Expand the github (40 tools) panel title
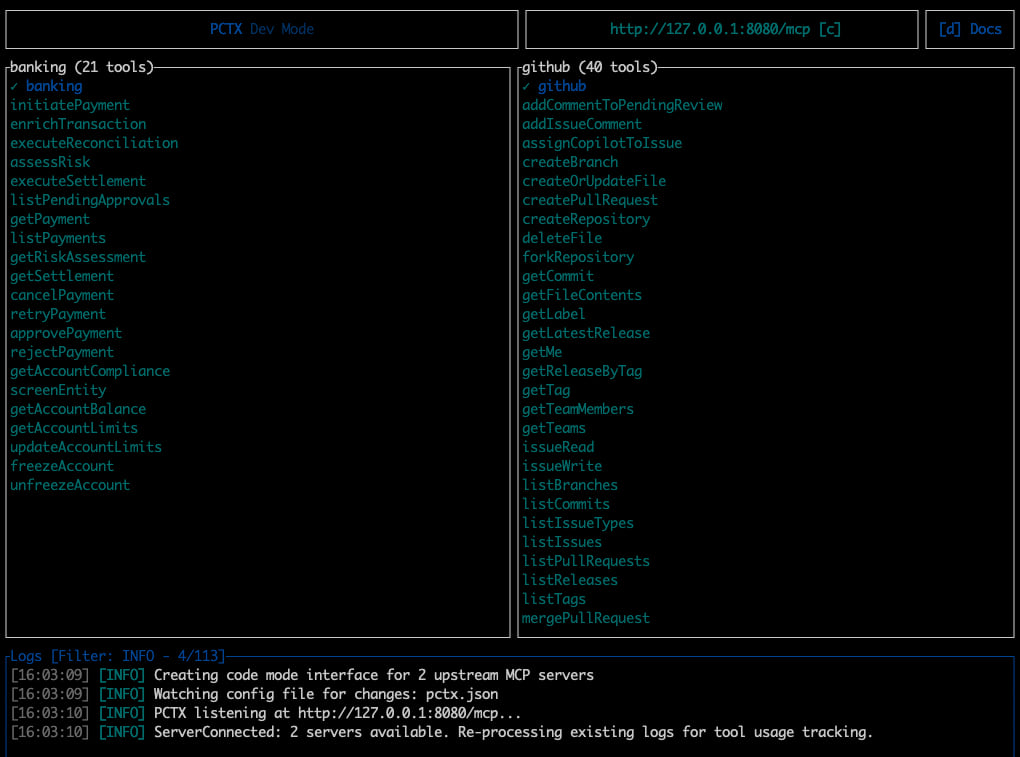This screenshot has height=757, width=1020. click(590, 67)
